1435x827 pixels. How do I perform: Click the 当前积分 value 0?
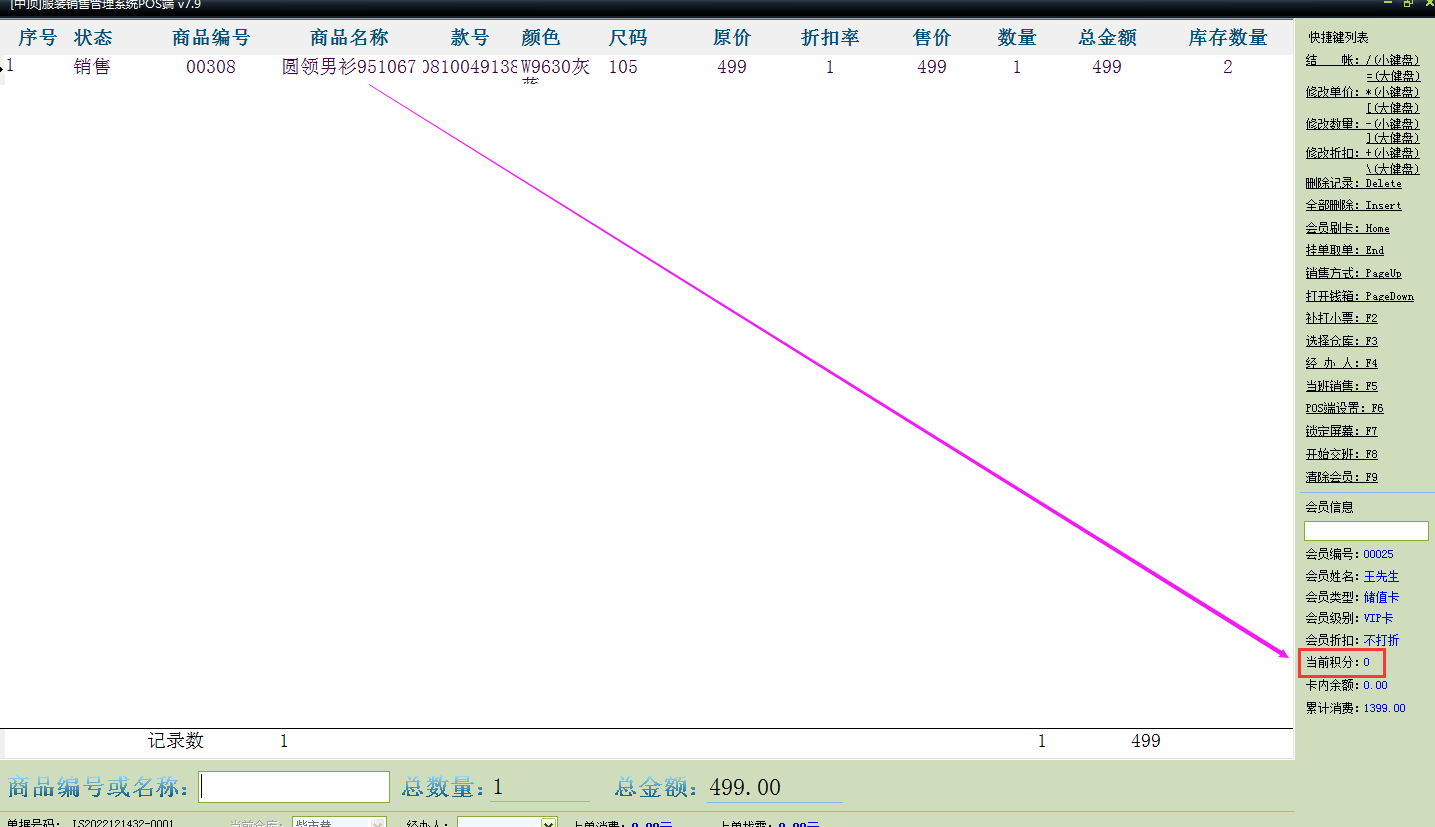(x=1366, y=662)
